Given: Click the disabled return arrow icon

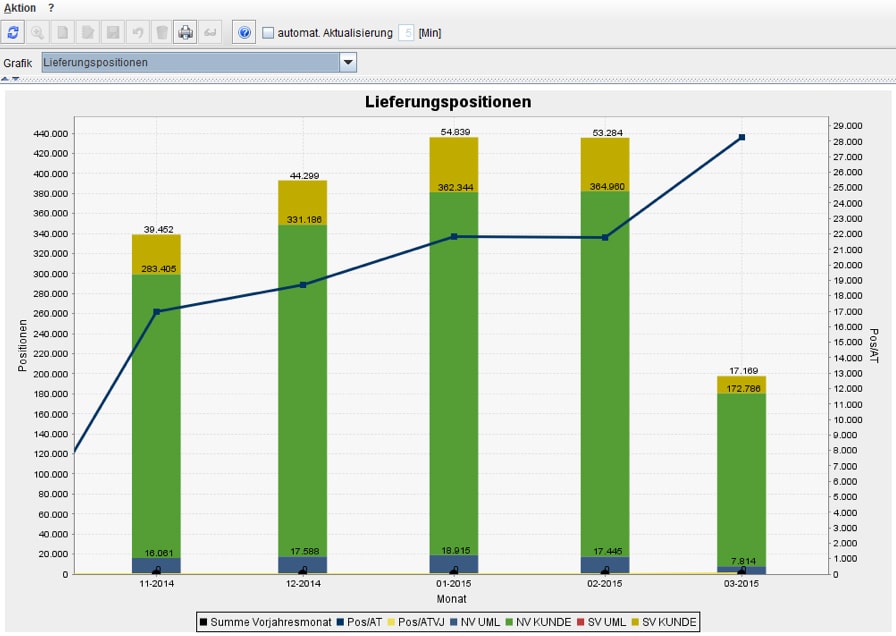Looking at the screenshot, I should tap(210, 33).
